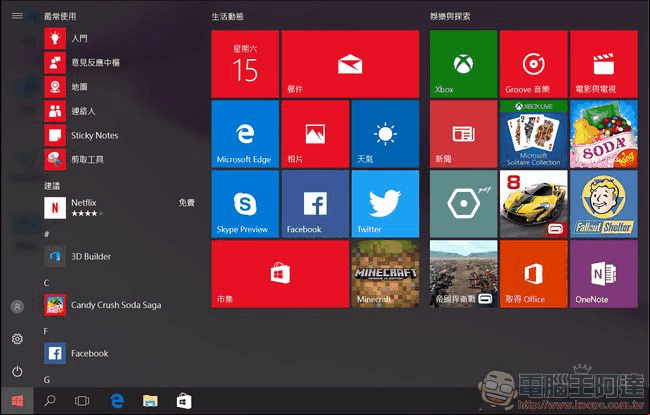Image resolution: width=650 pixels, height=415 pixels.
Task: Launch Microsoft Solitaire Collection tile
Action: [534, 134]
